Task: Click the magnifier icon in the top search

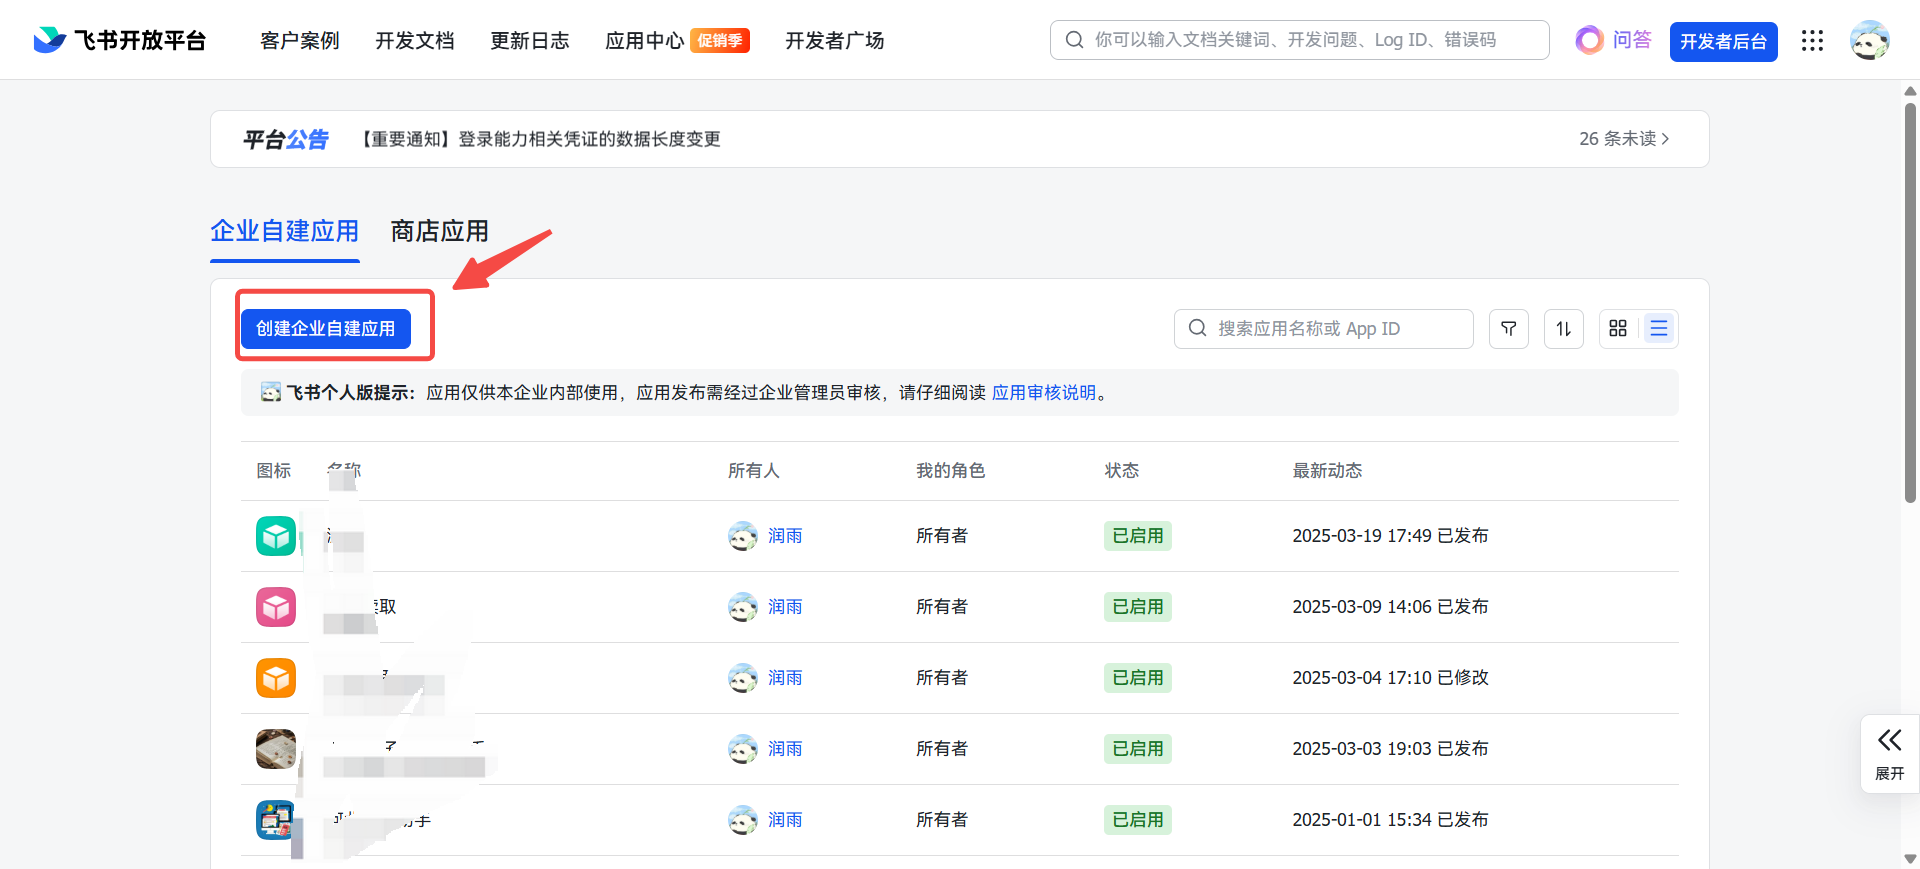Action: pos(1074,40)
